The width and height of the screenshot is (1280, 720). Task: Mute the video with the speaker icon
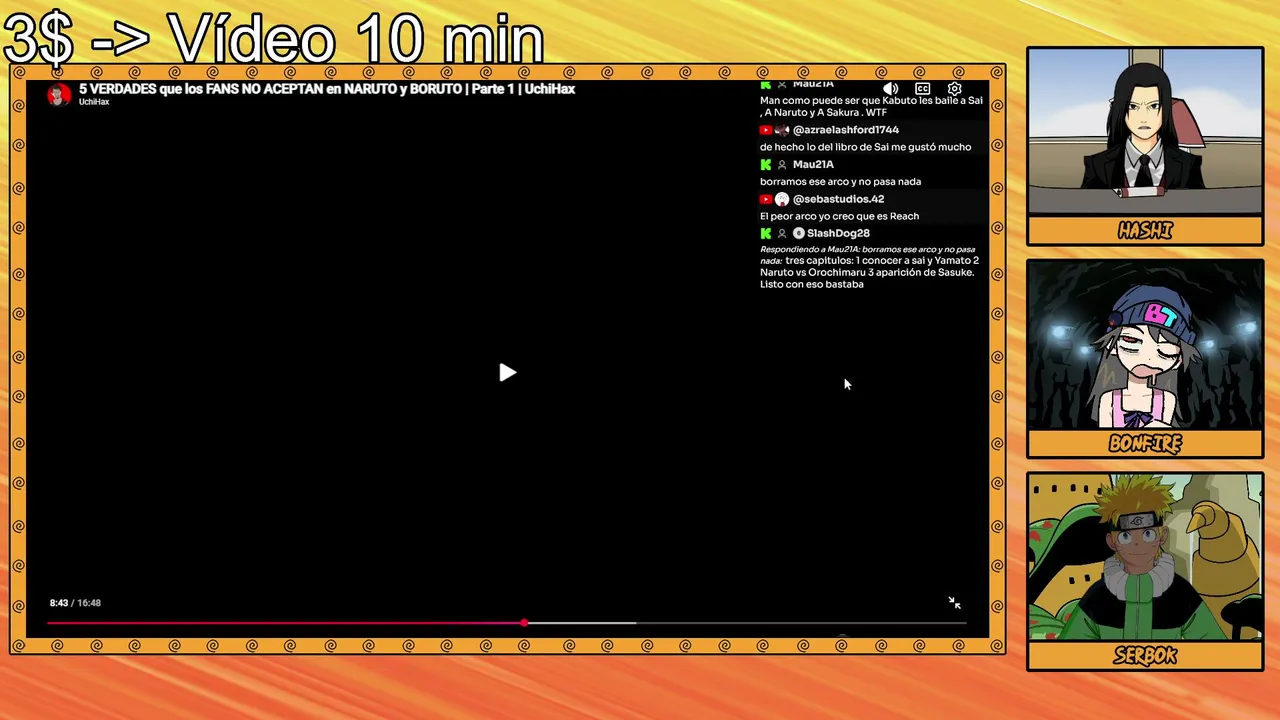(x=890, y=89)
